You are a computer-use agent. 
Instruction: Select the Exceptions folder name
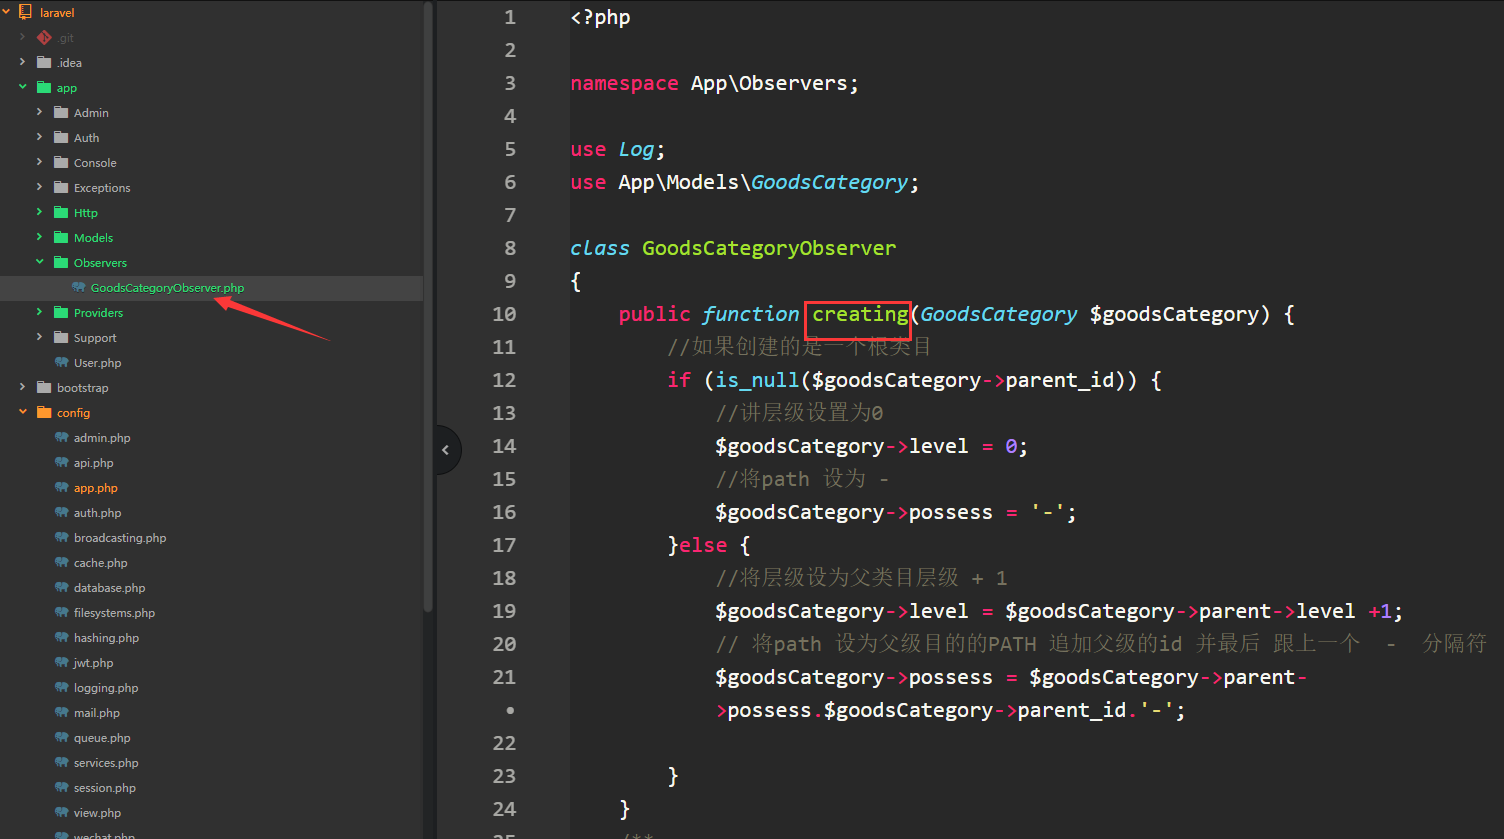tap(102, 188)
